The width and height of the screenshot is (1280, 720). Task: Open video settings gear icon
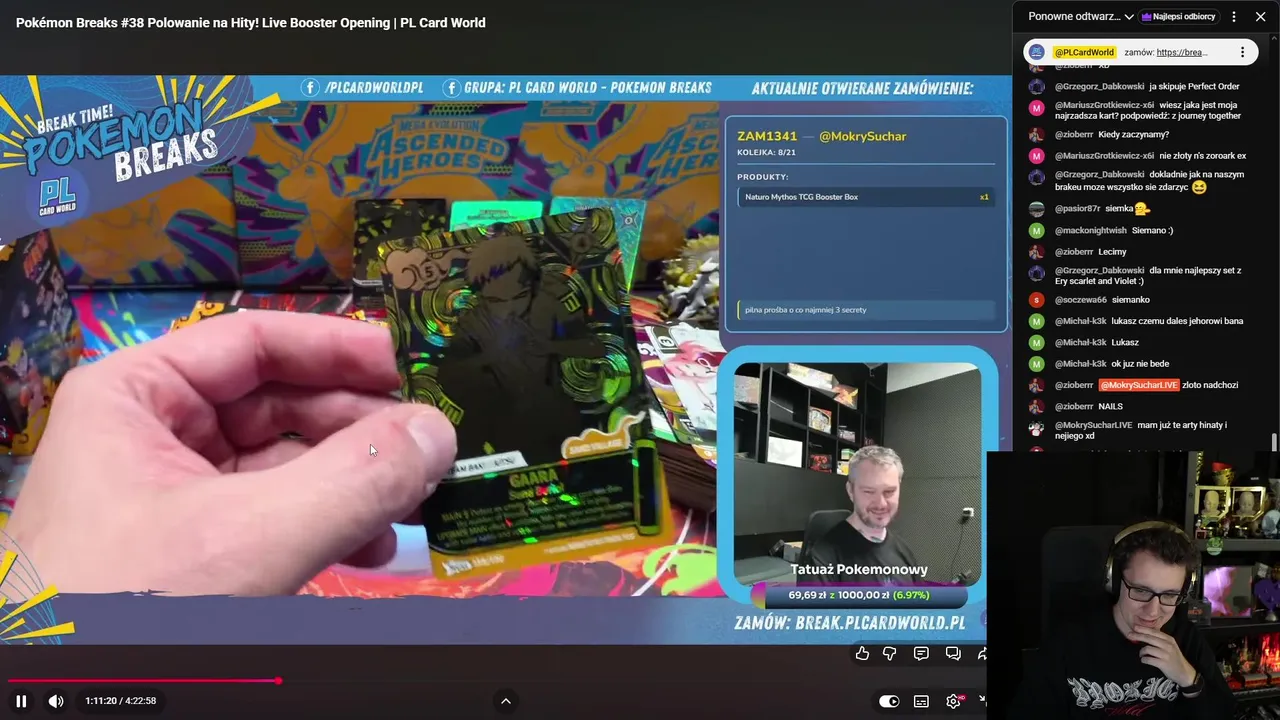953,701
